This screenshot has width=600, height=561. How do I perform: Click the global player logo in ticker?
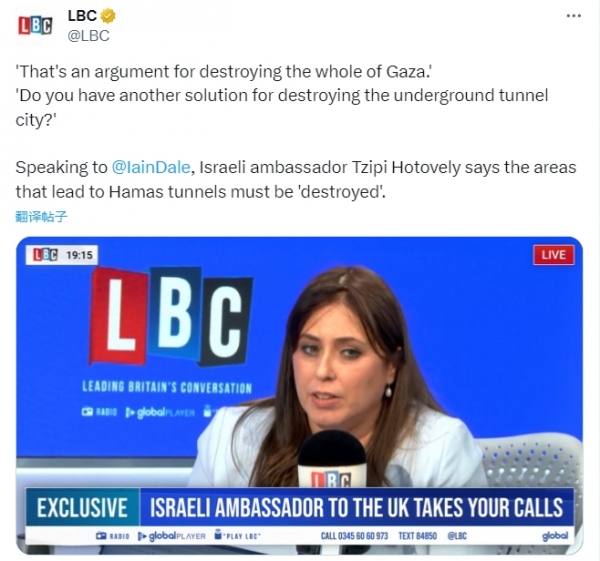(172, 536)
